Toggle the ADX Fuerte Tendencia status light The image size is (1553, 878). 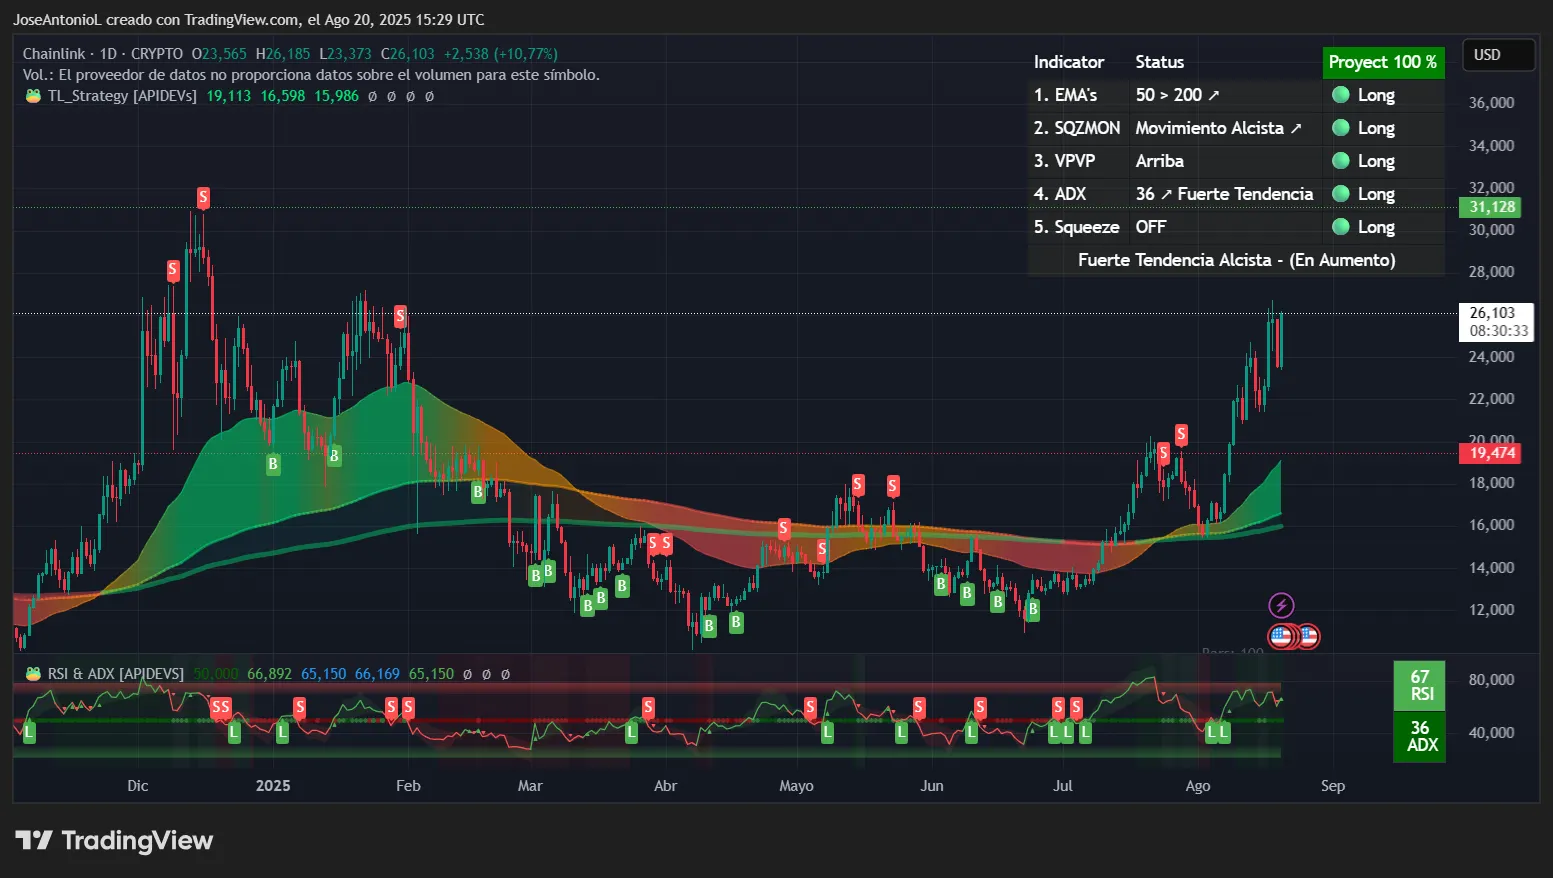(1340, 194)
